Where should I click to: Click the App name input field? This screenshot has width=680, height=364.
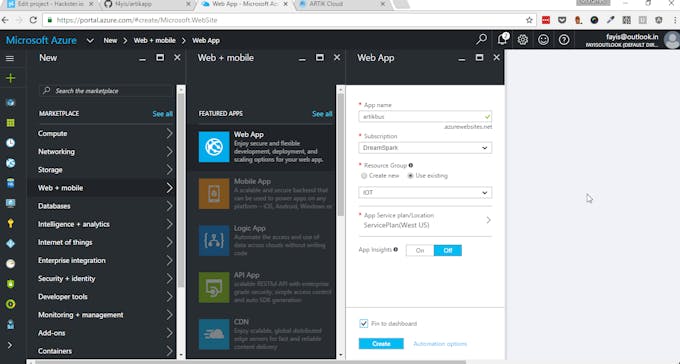pyautogui.click(x=425, y=117)
